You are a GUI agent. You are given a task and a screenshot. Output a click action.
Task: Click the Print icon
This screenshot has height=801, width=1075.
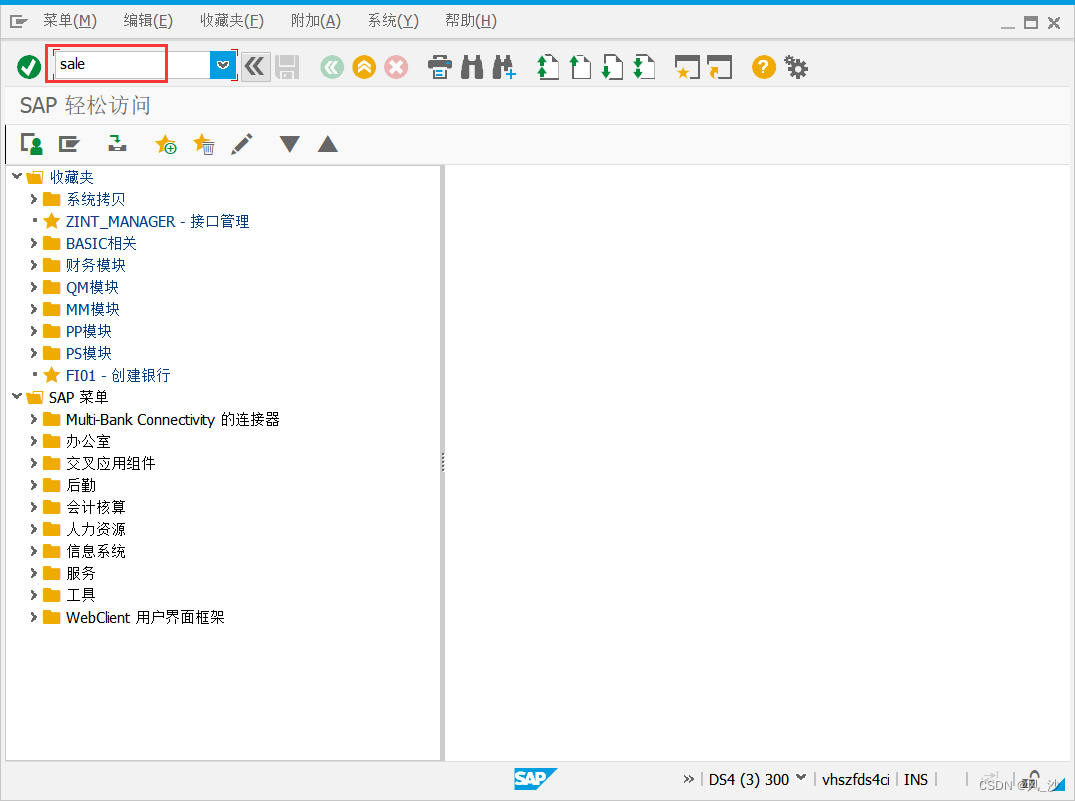[439, 67]
